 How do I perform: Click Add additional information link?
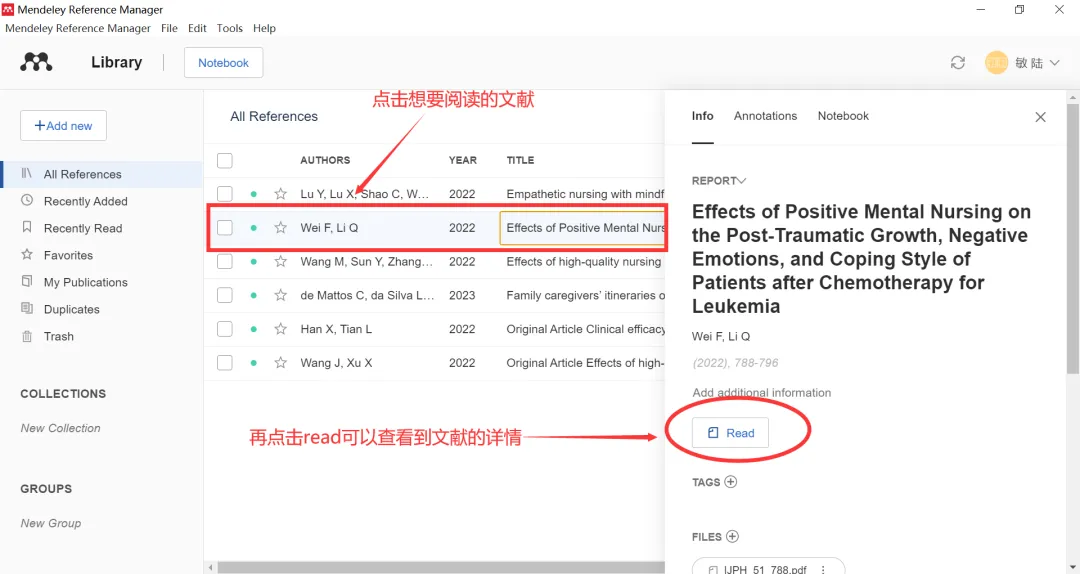pyautogui.click(x=762, y=393)
